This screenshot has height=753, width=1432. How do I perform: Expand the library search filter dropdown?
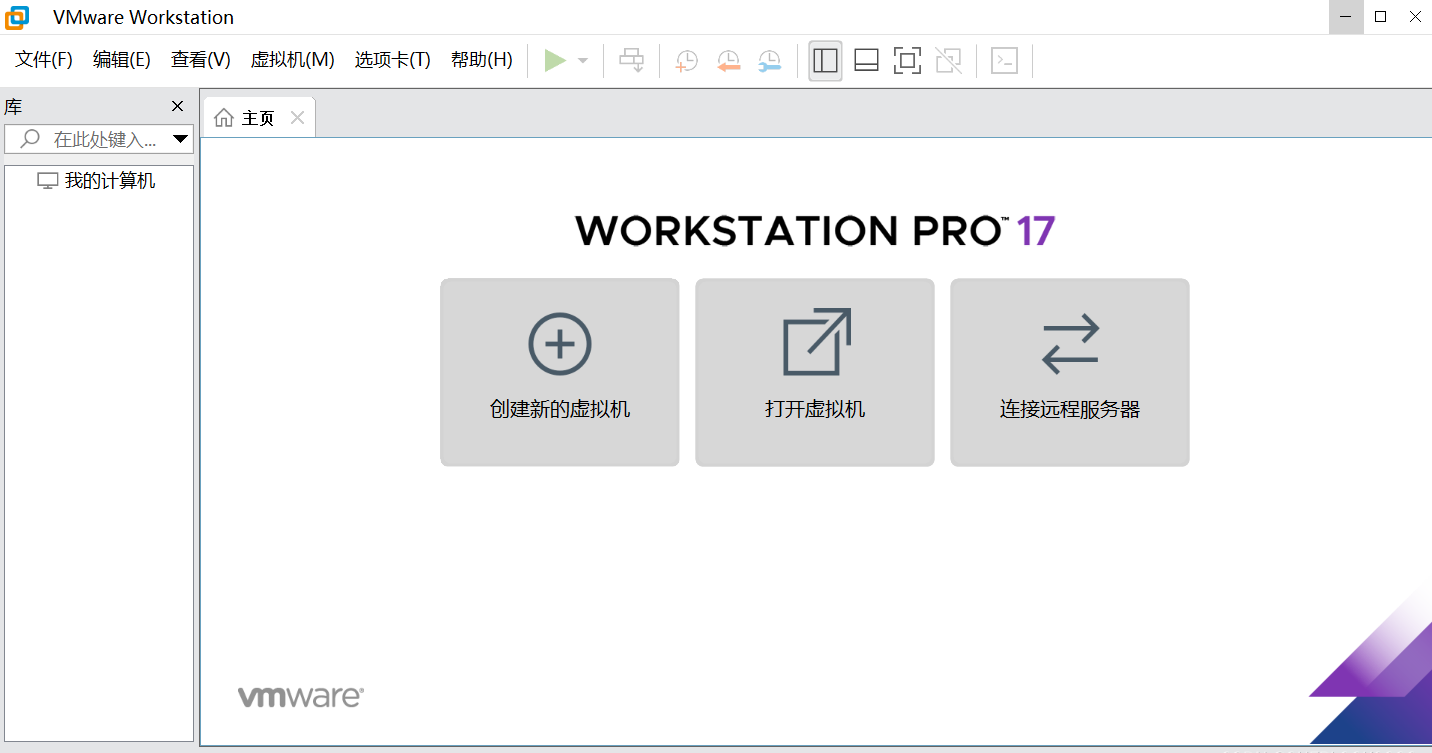[181, 139]
